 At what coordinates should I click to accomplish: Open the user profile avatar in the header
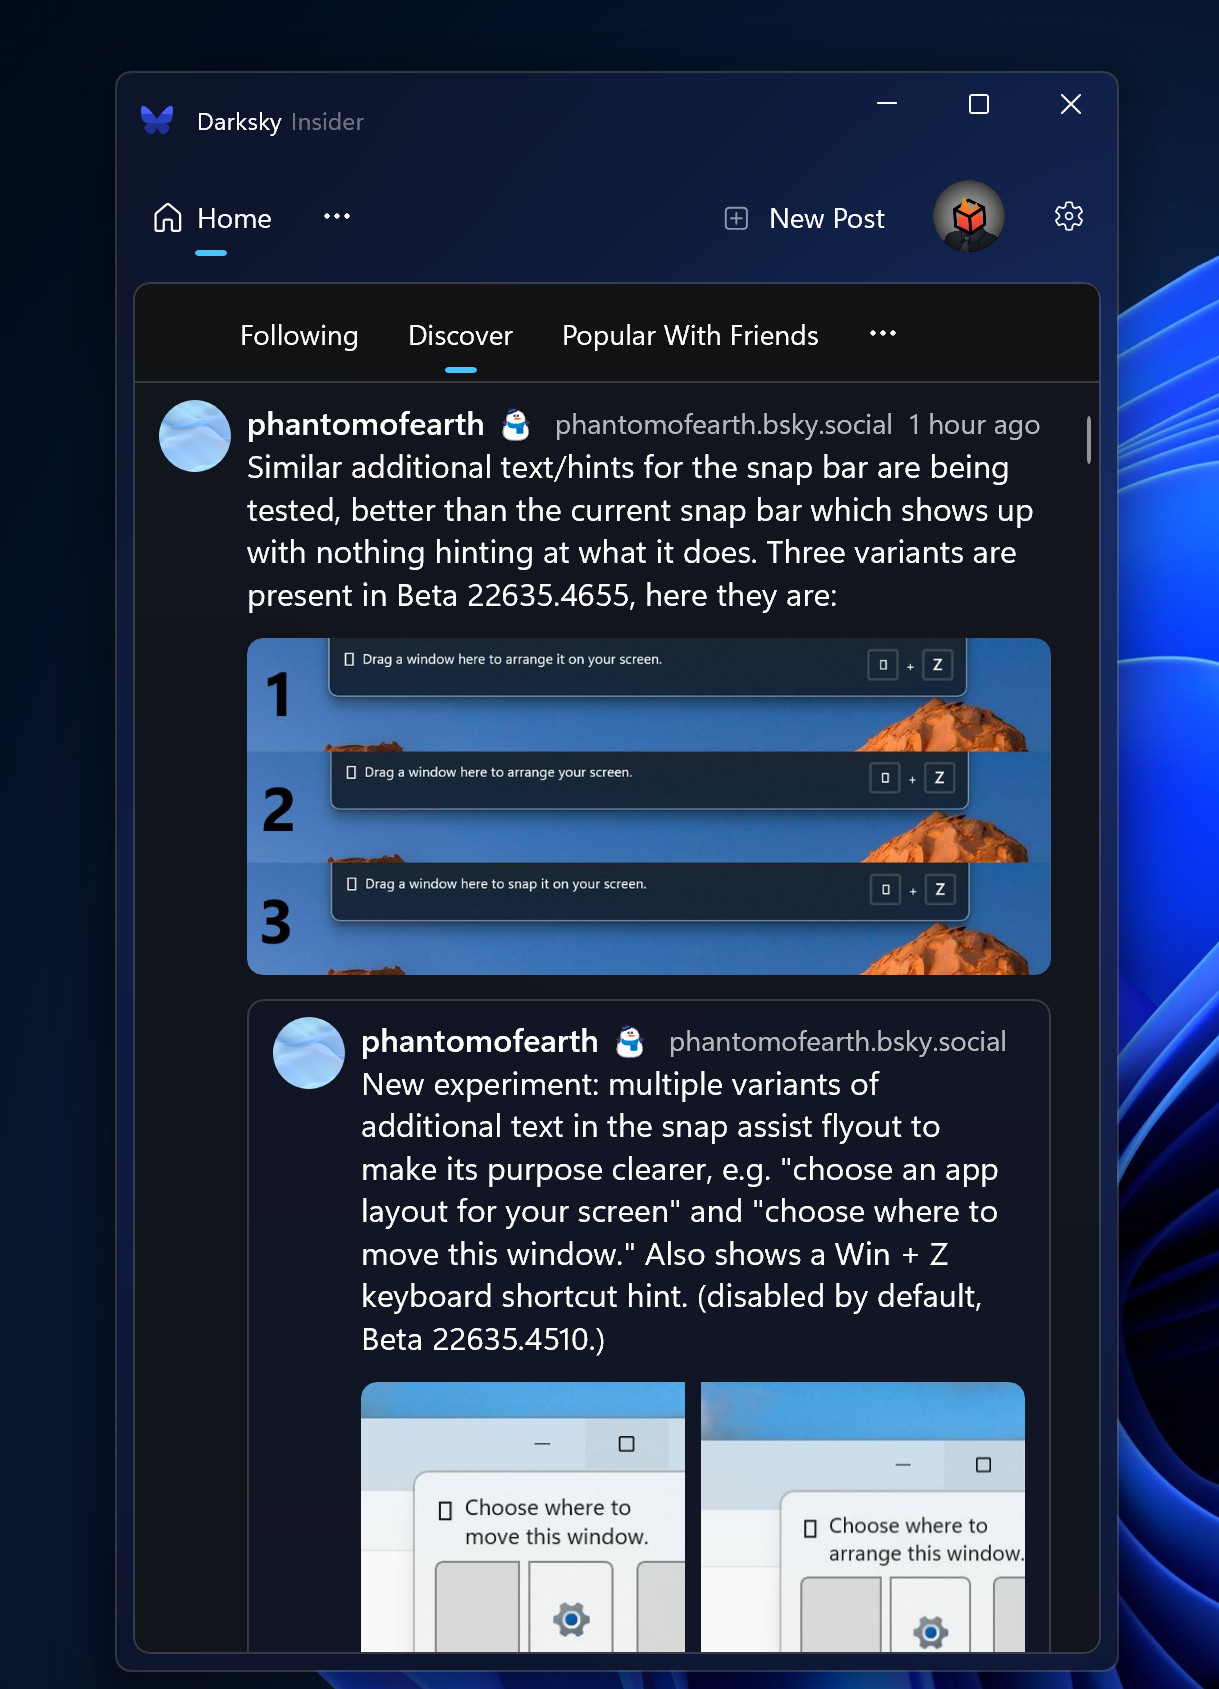[969, 216]
